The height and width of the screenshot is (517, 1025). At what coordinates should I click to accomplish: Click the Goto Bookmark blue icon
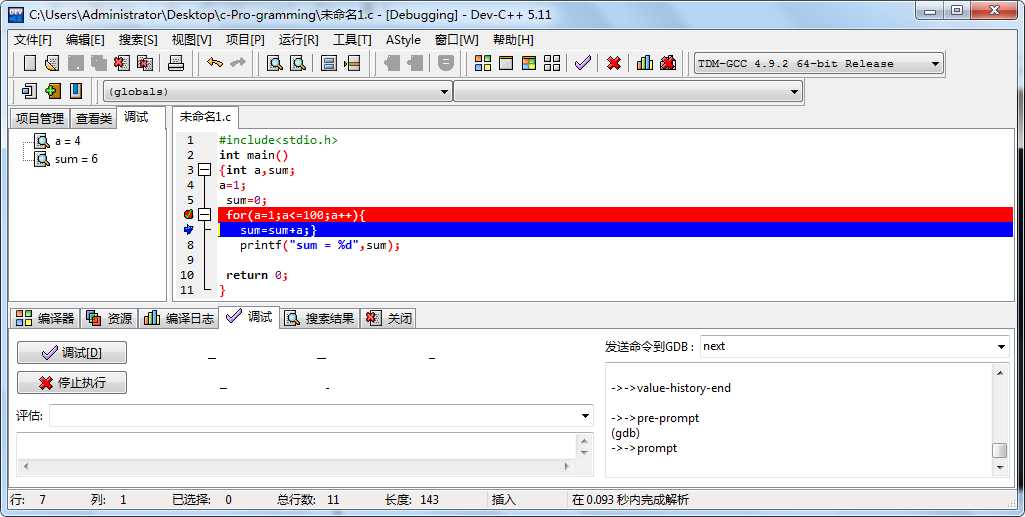pos(76,90)
